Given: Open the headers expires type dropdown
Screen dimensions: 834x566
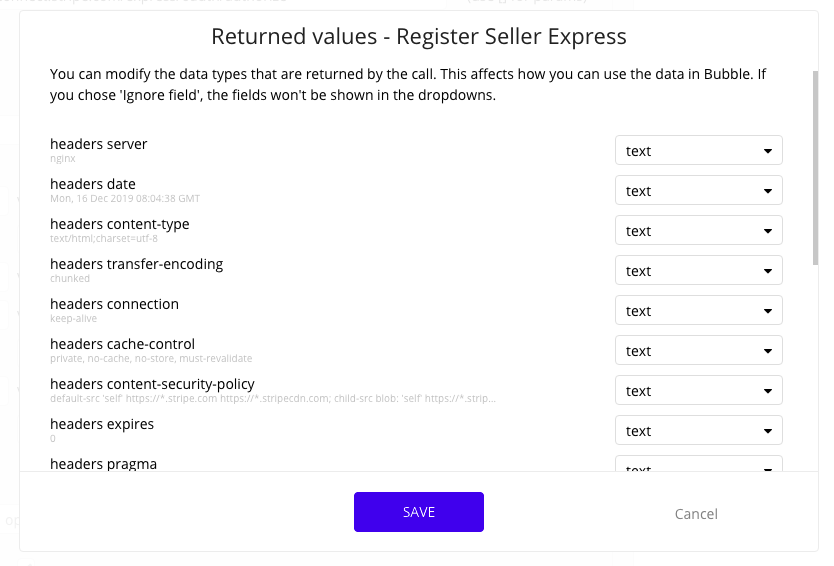Looking at the screenshot, I should pyautogui.click(x=698, y=431).
